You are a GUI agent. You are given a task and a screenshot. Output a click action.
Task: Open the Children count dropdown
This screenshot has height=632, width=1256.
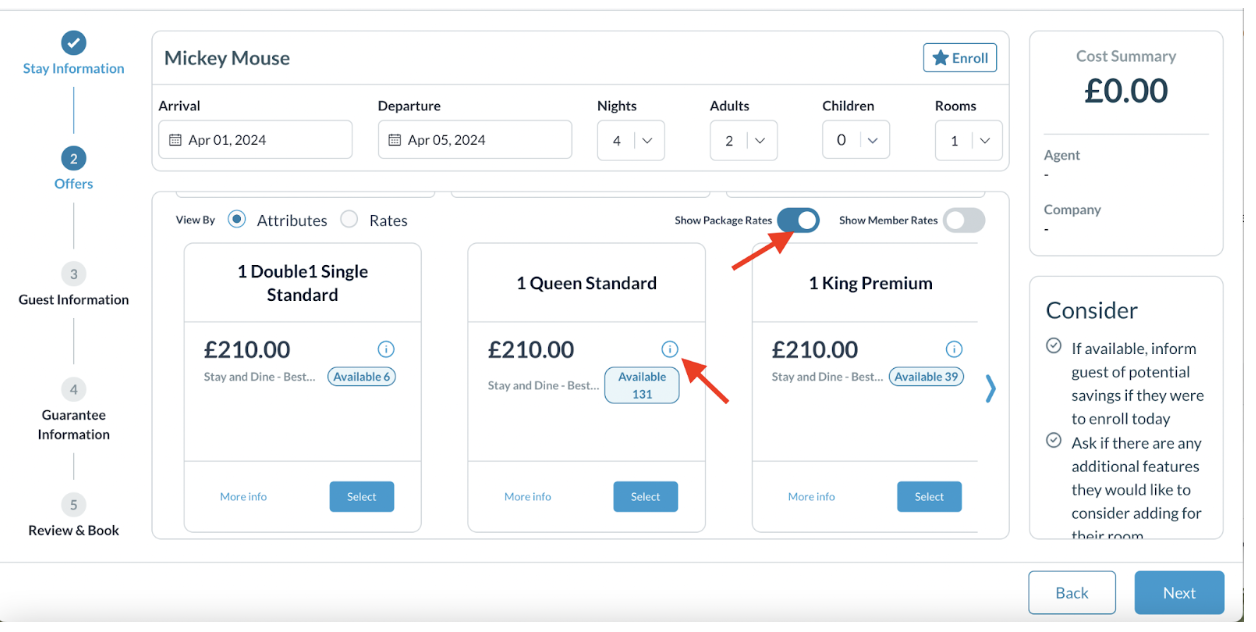click(856, 141)
